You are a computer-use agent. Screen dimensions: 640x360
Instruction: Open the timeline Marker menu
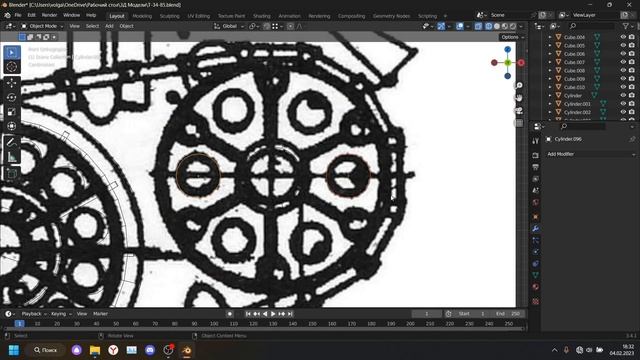pyautogui.click(x=100, y=314)
